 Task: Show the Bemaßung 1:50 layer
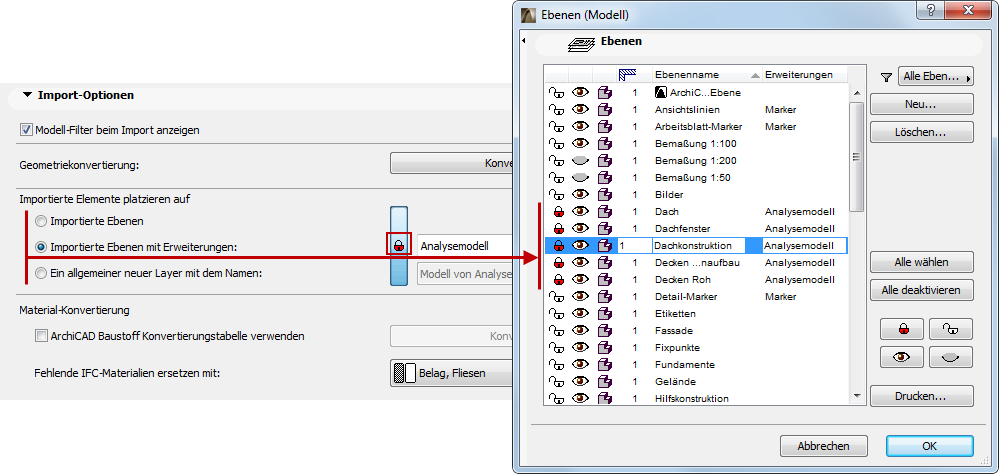click(580, 178)
